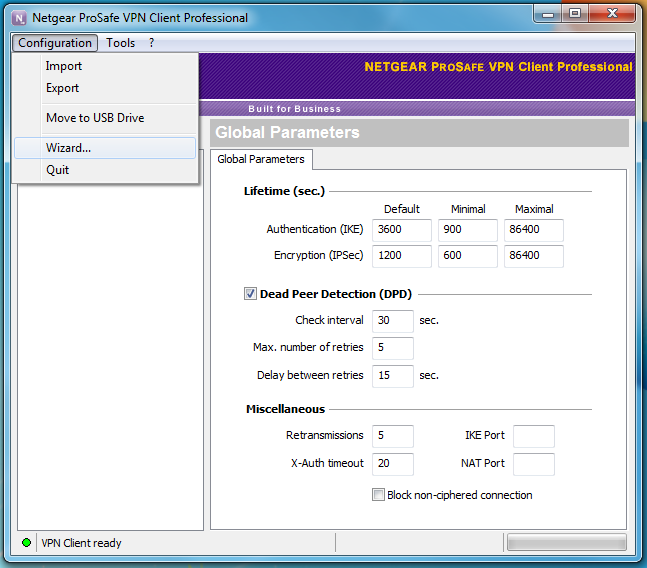Maximize the VPN Client window
Screen dimensions: 647x568
click(x=575, y=14)
